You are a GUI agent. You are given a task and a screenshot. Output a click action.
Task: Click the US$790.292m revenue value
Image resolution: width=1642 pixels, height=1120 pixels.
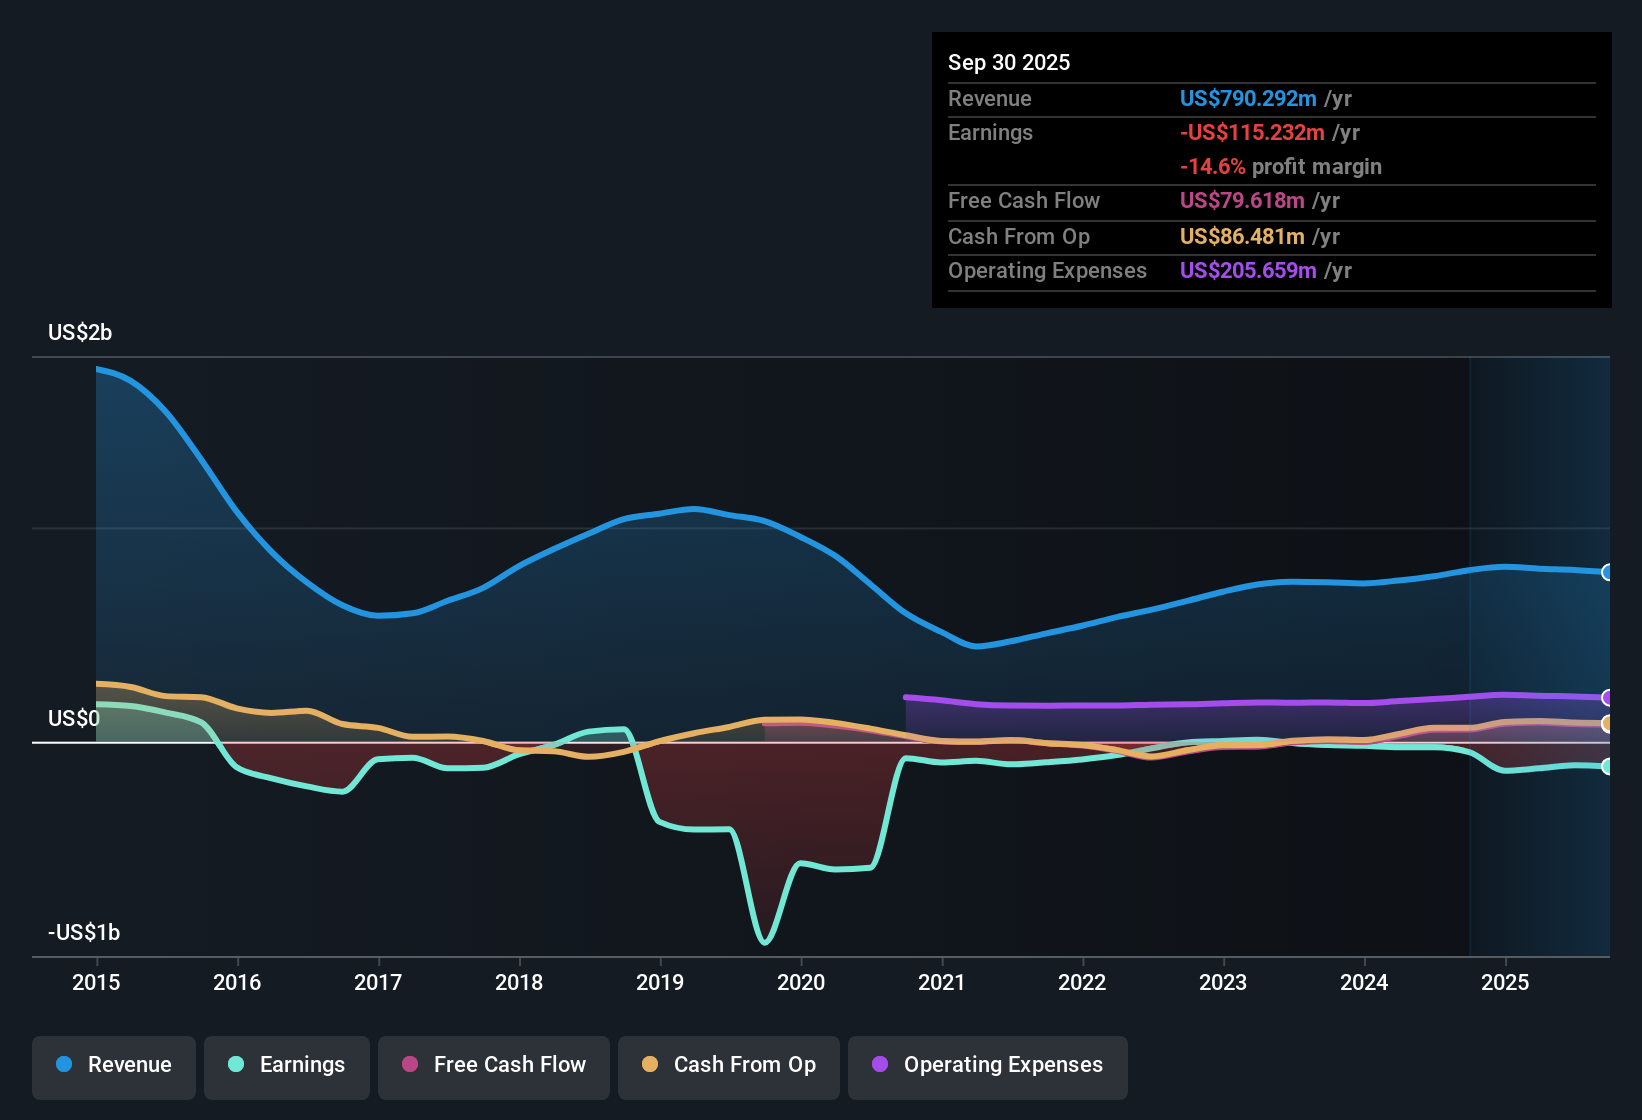tap(1247, 99)
